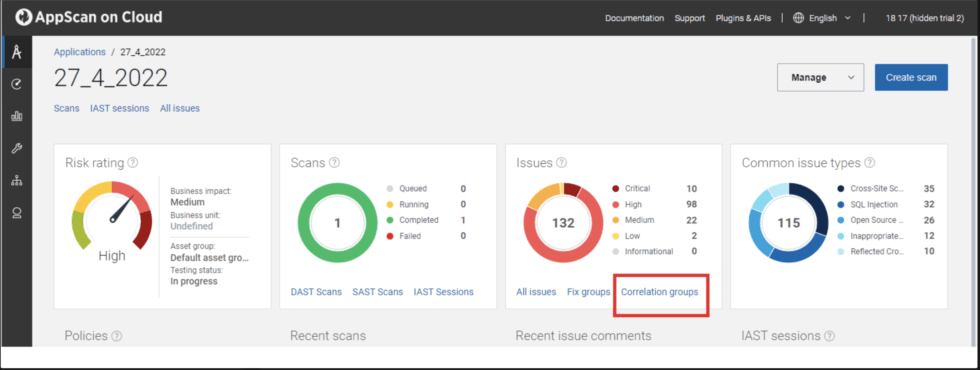This screenshot has height=370, width=980.
Task: Open the English language selector
Action: click(822, 18)
